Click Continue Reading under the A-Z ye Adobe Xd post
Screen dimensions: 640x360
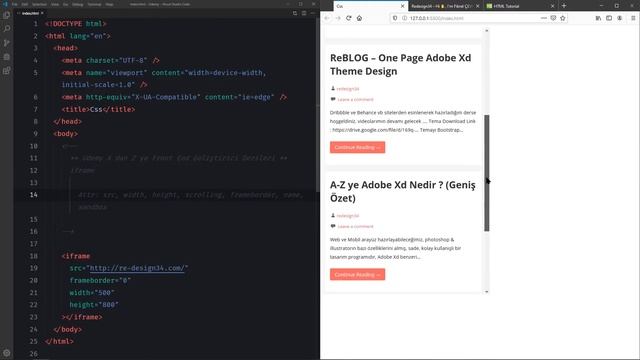(x=357, y=274)
